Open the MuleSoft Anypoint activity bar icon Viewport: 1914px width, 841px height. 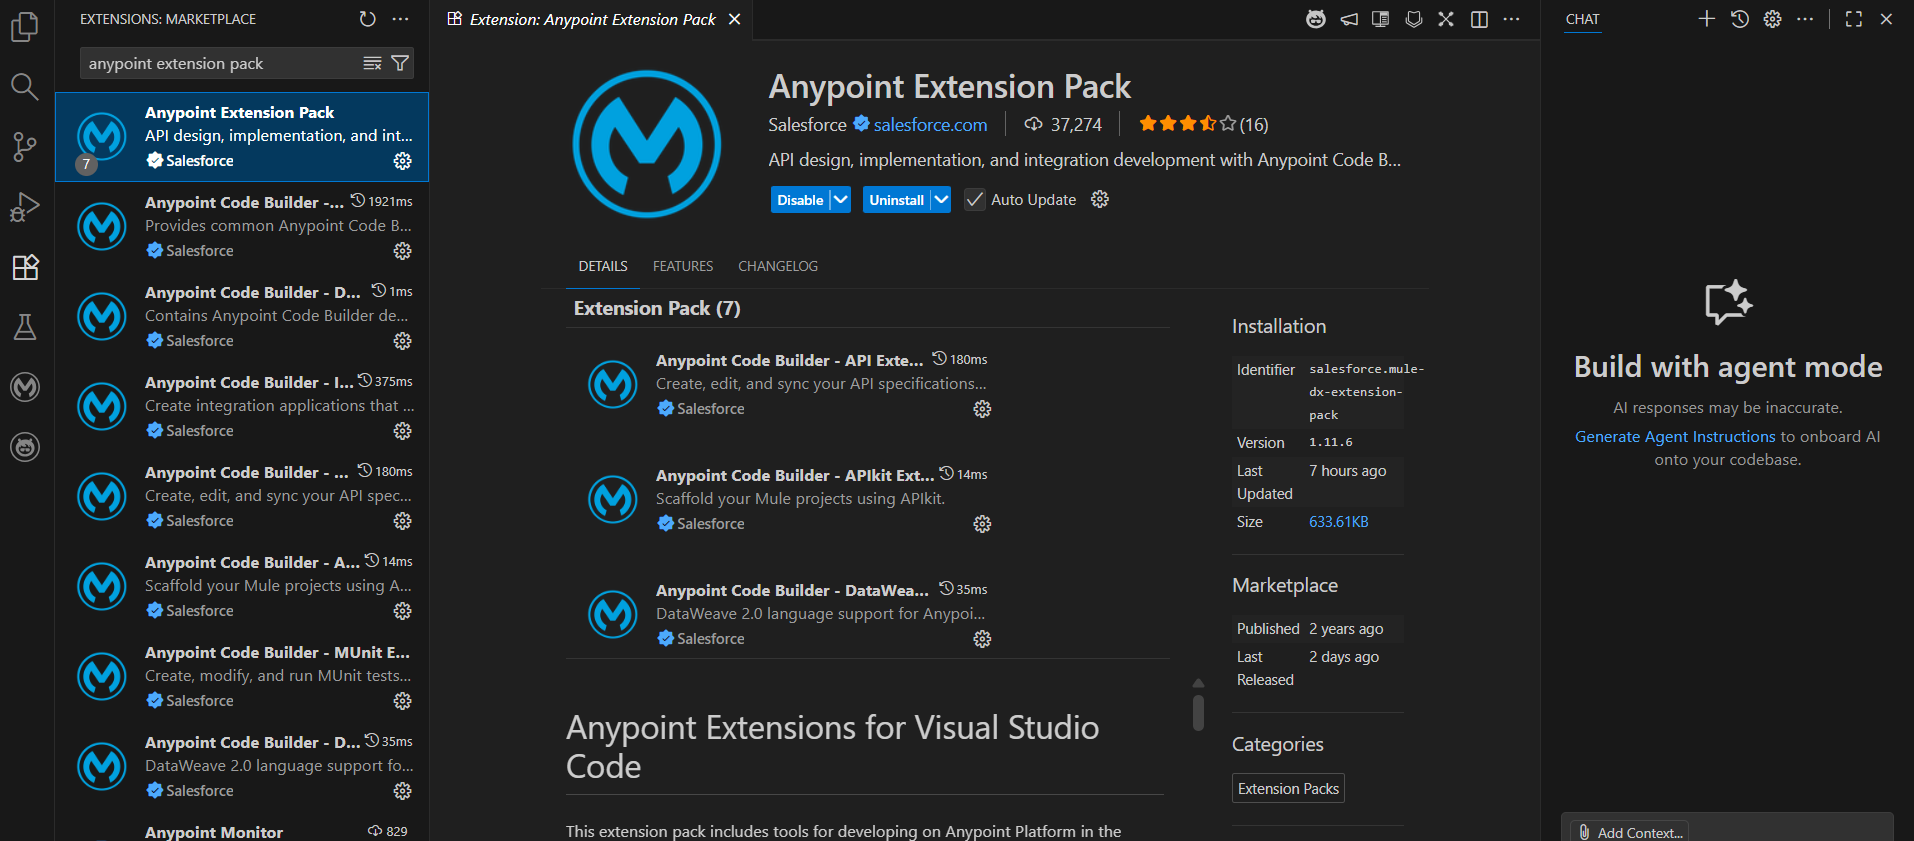coord(24,387)
